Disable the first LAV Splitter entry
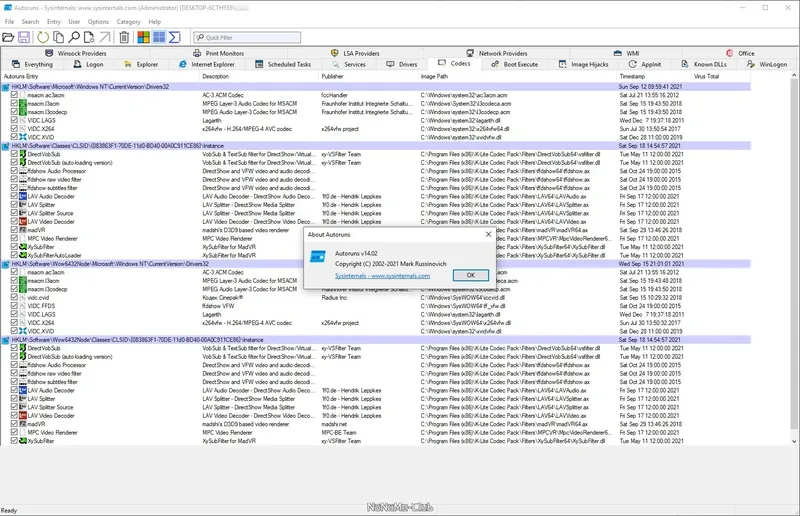The width and height of the screenshot is (800, 516). point(14,204)
